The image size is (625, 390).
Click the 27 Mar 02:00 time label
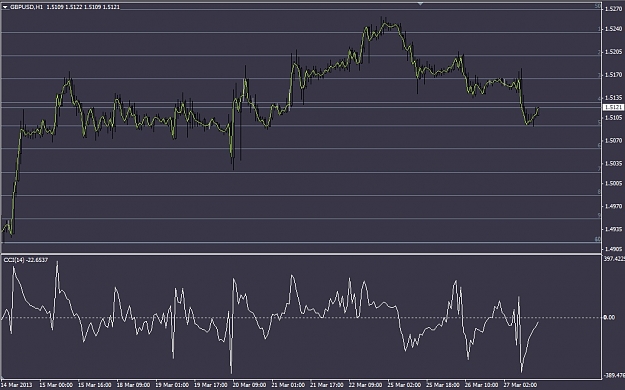pos(520,385)
